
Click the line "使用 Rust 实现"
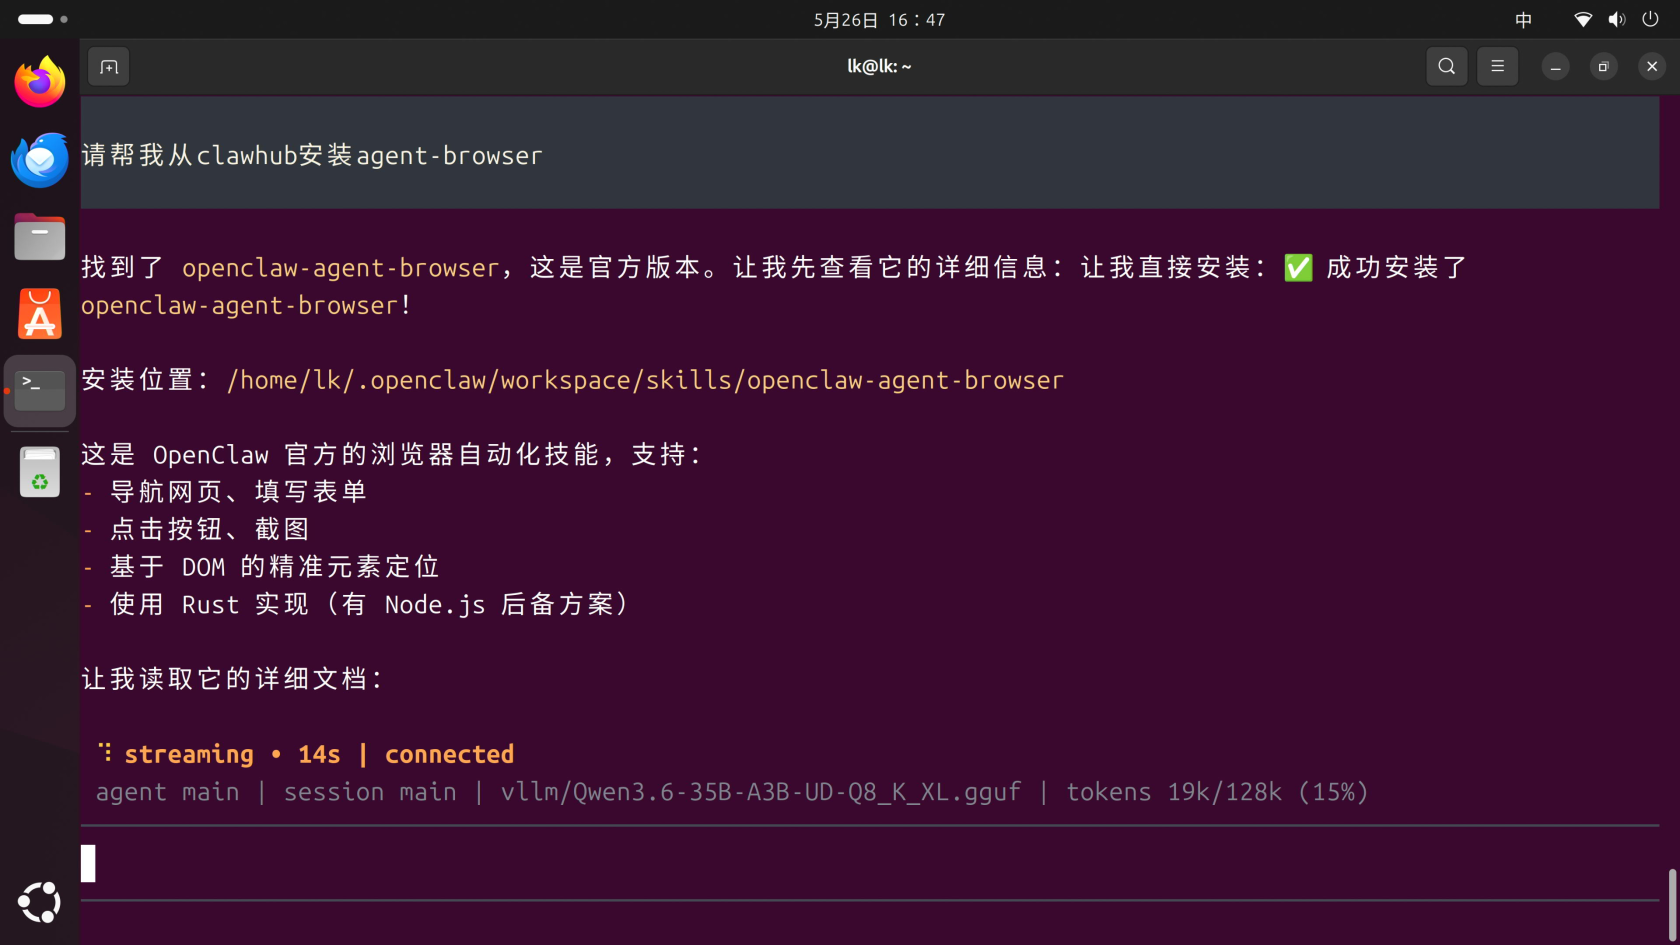coord(210,605)
